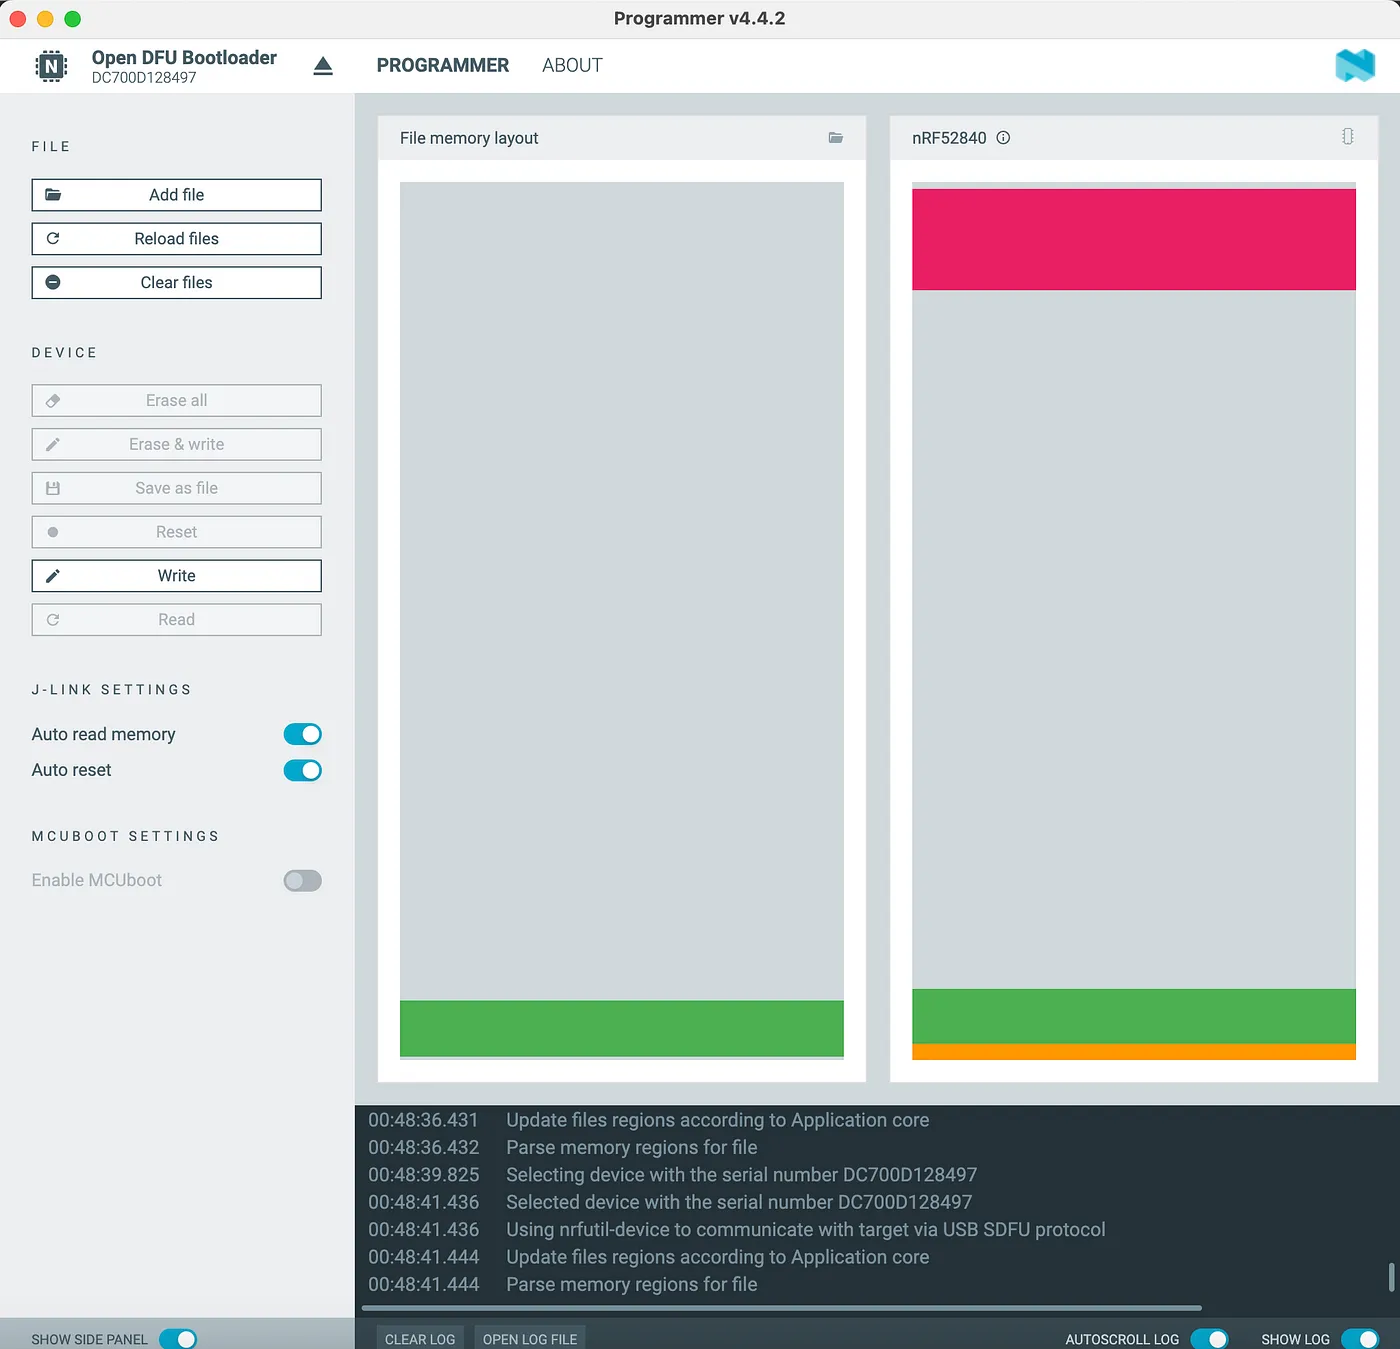Screen dimensions: 1400x1349
Task: Click the Erase & write button label
Action: tap(177, 444)
